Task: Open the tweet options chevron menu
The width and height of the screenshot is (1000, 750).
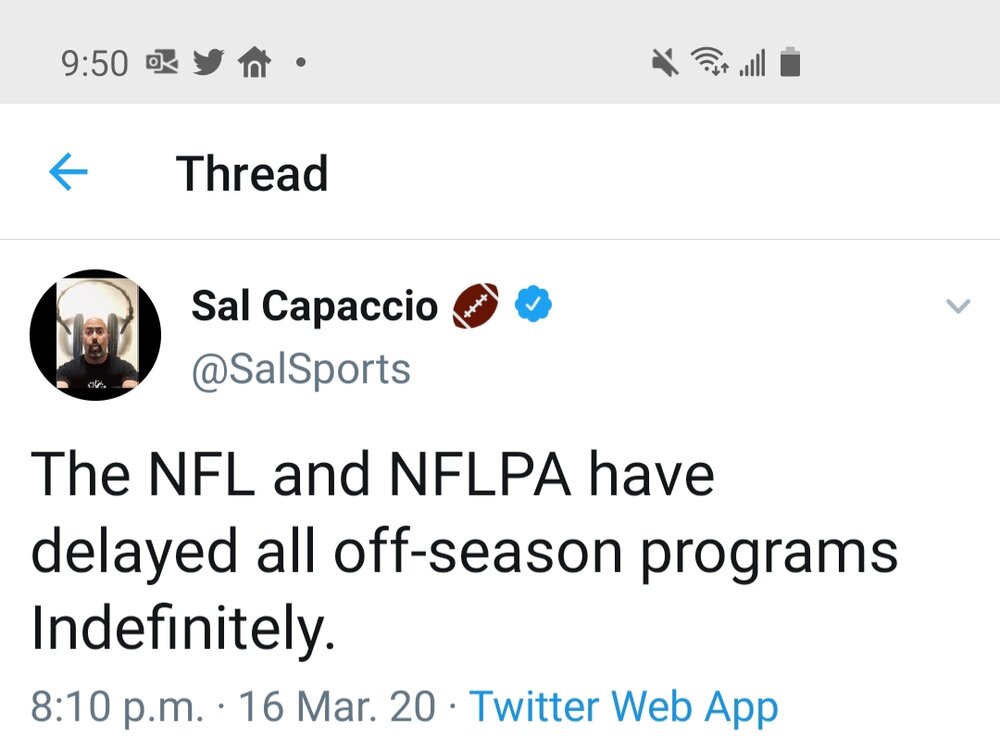Action: [x=958, y=306]
